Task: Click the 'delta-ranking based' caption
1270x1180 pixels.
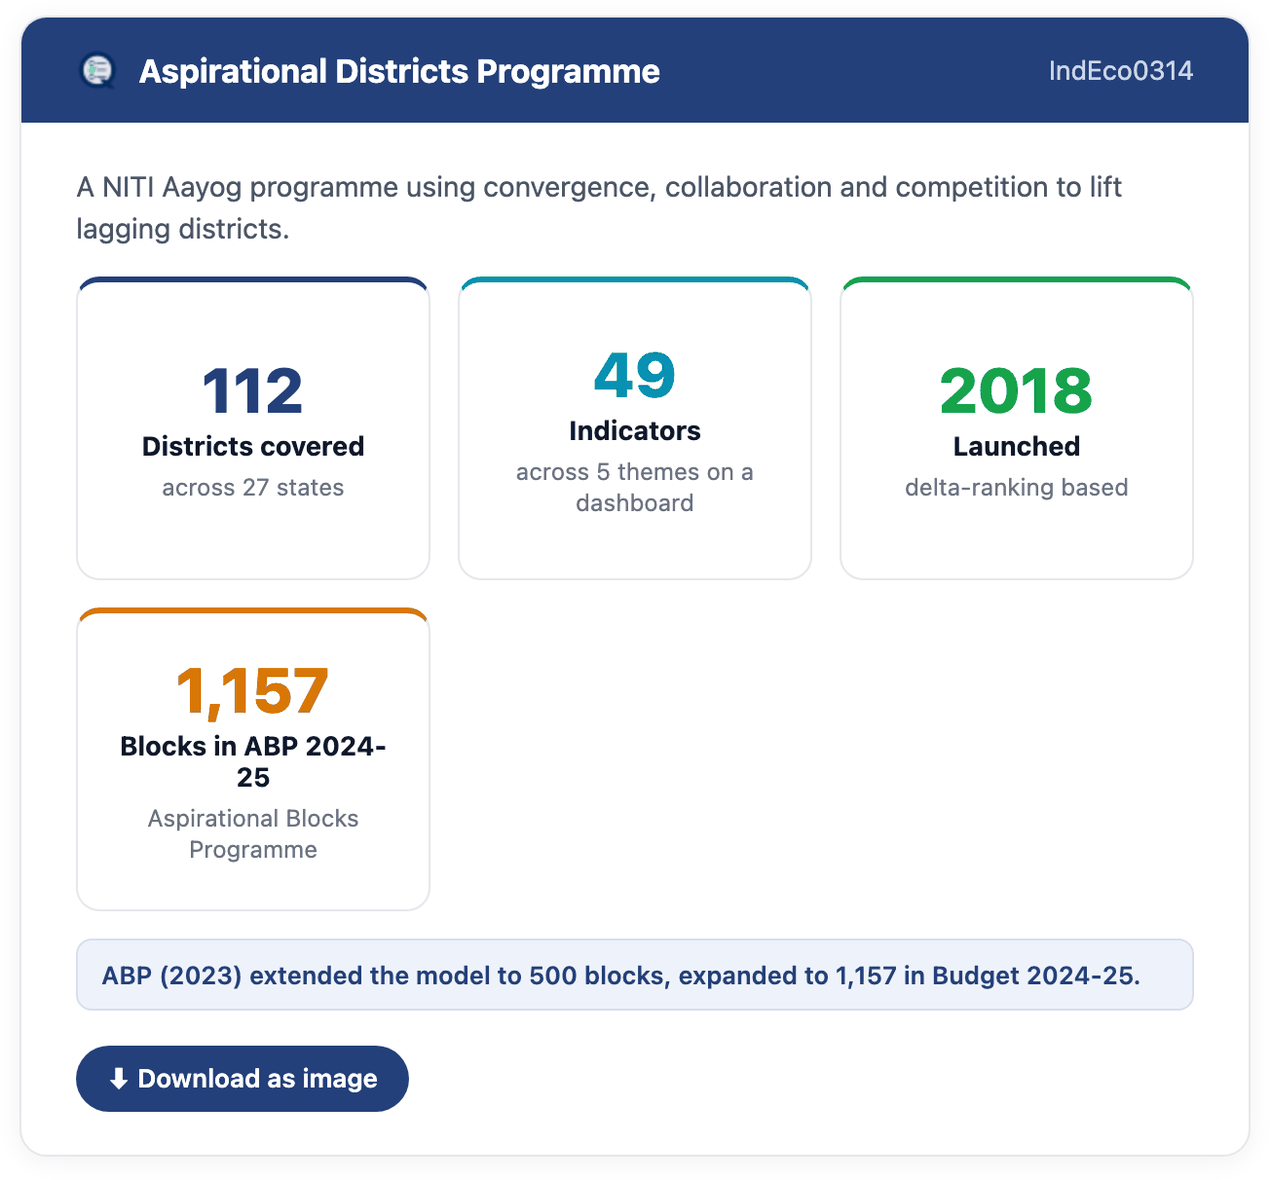Action: [1016, 488]
